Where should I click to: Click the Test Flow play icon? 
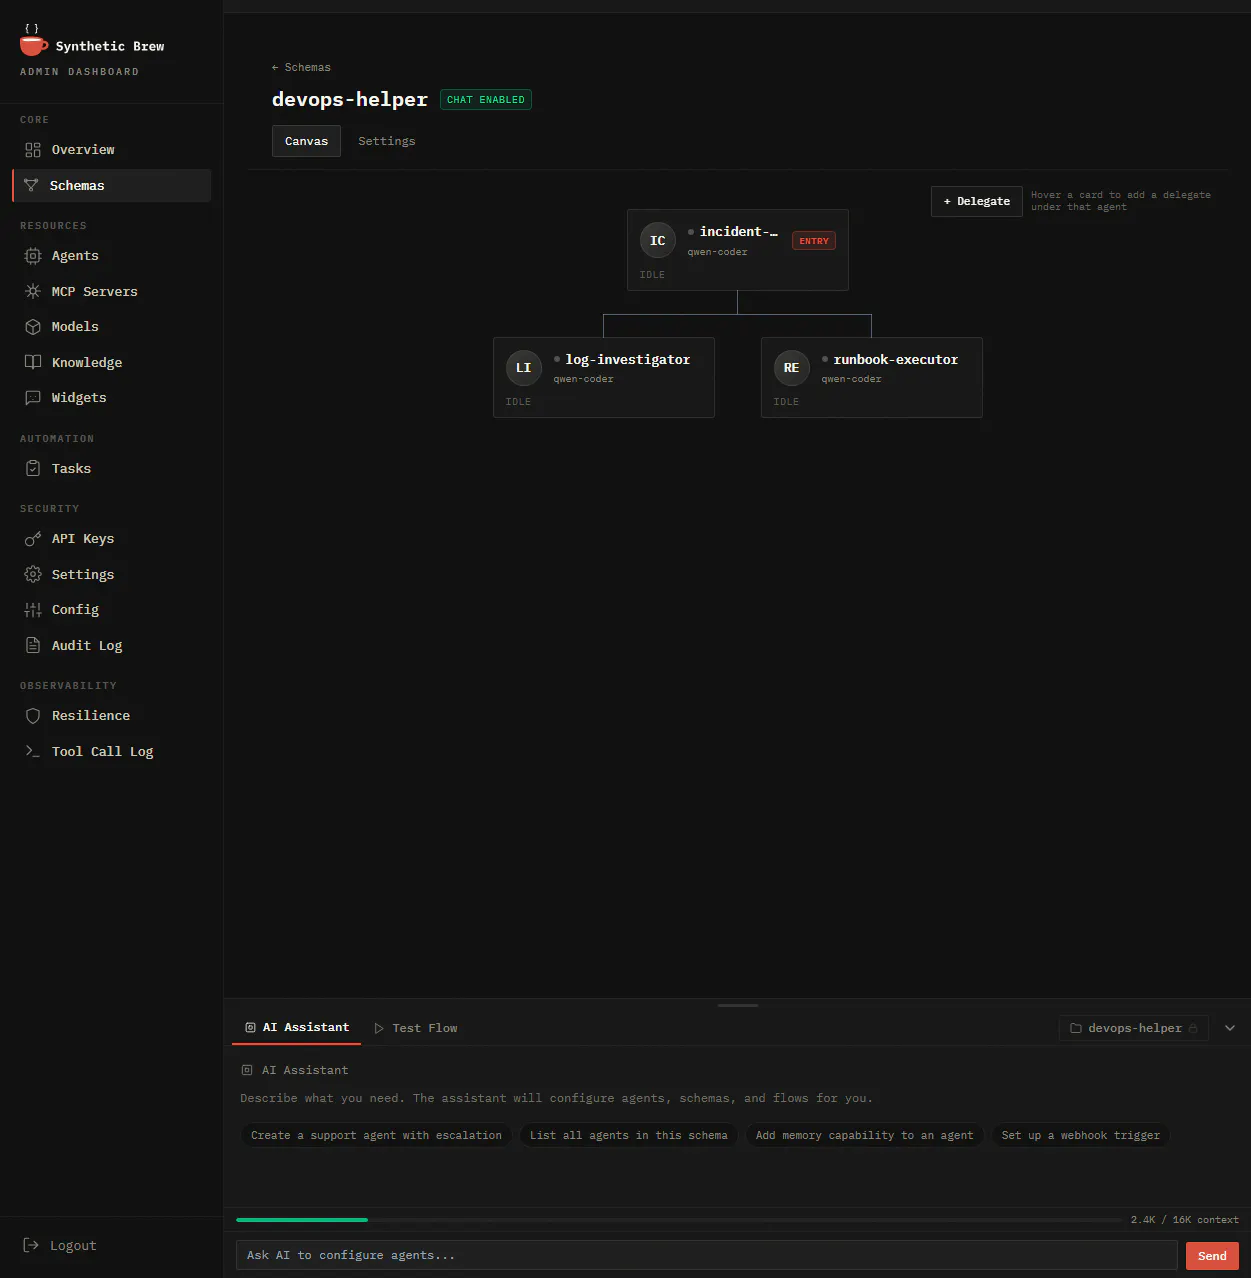click(x=379, y=1028)
